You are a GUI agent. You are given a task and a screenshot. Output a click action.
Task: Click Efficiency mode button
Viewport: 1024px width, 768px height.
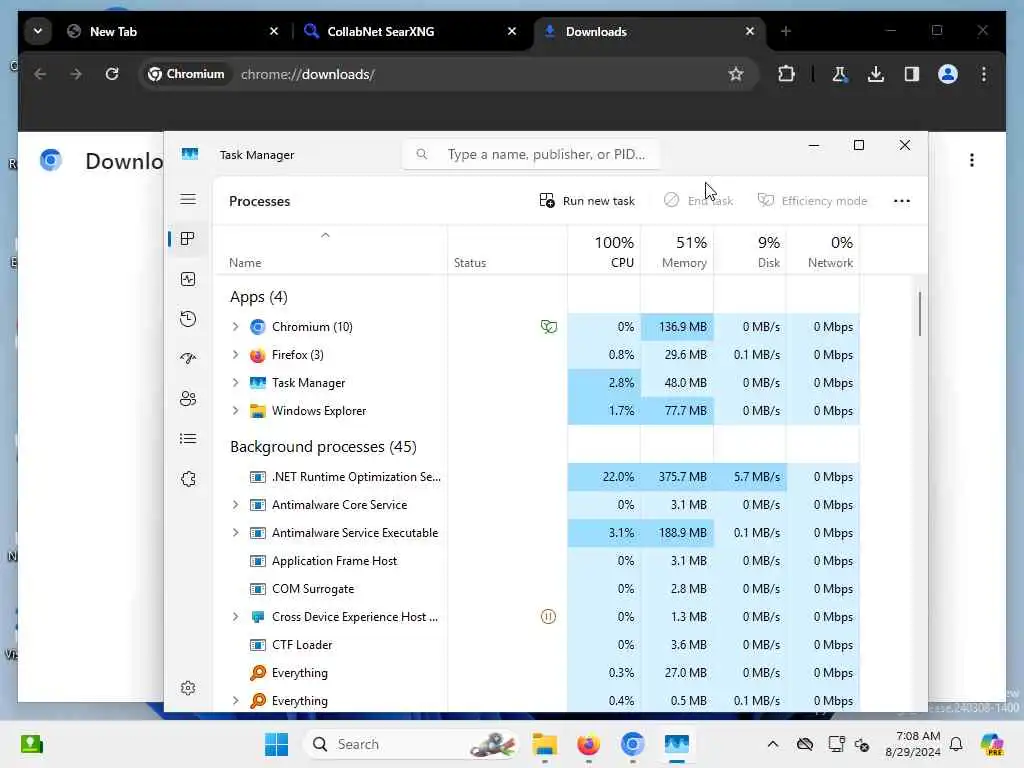pyautogui.click(x=812, y=200)
